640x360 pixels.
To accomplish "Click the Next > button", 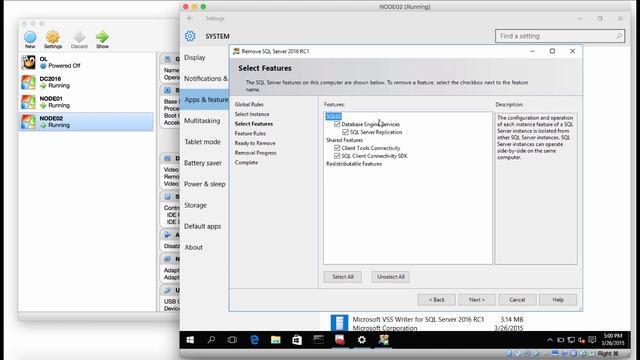I will pyautogui.click(x=477, y=300).
